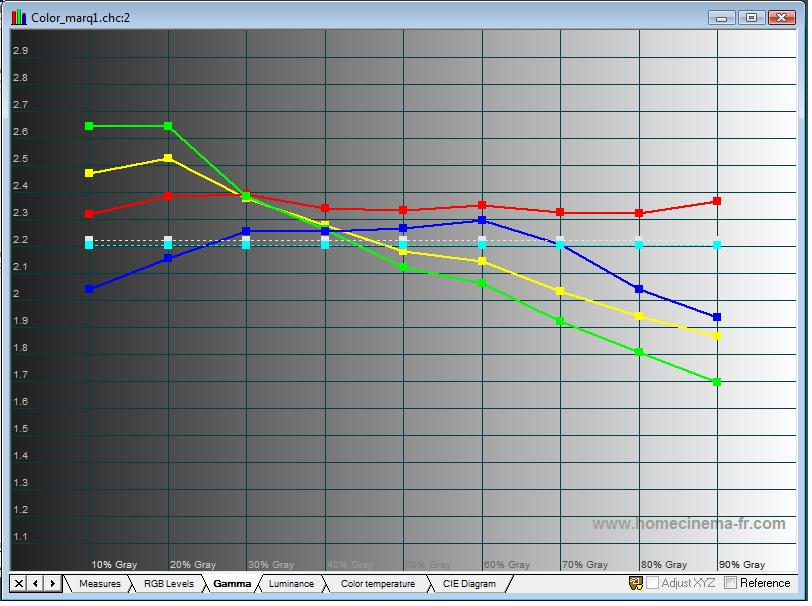
Task: Close the current view with the X button
Action: point(19,584)
